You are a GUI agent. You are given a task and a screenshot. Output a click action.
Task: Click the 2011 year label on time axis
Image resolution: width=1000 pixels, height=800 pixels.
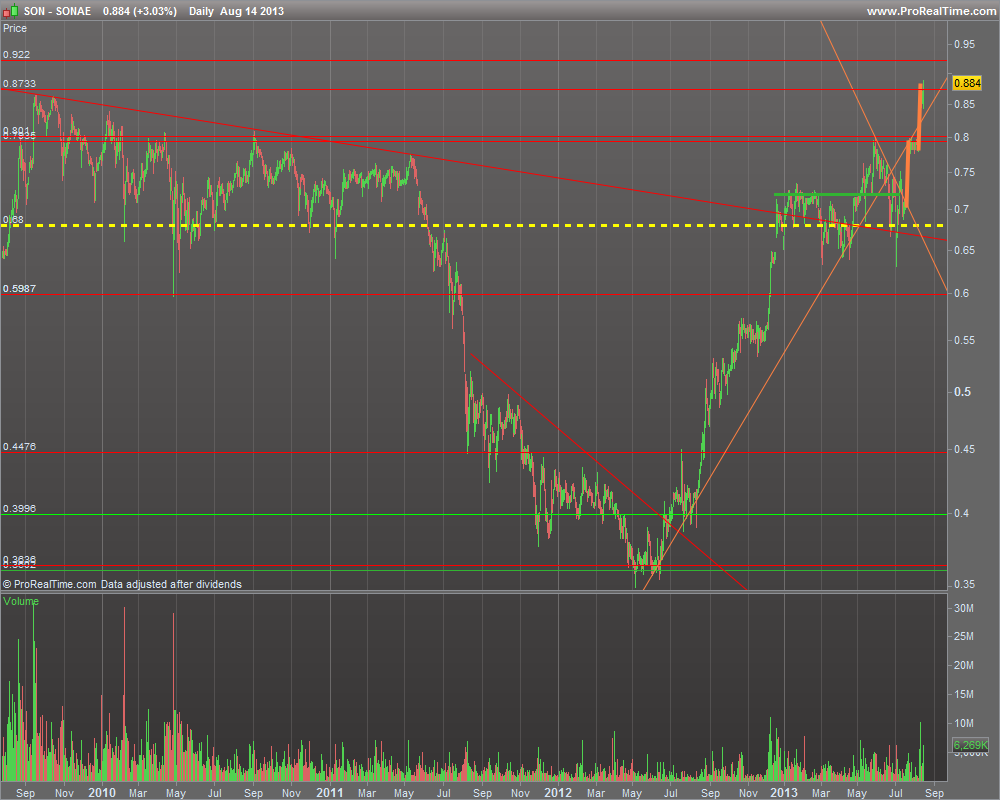(330, 792)
